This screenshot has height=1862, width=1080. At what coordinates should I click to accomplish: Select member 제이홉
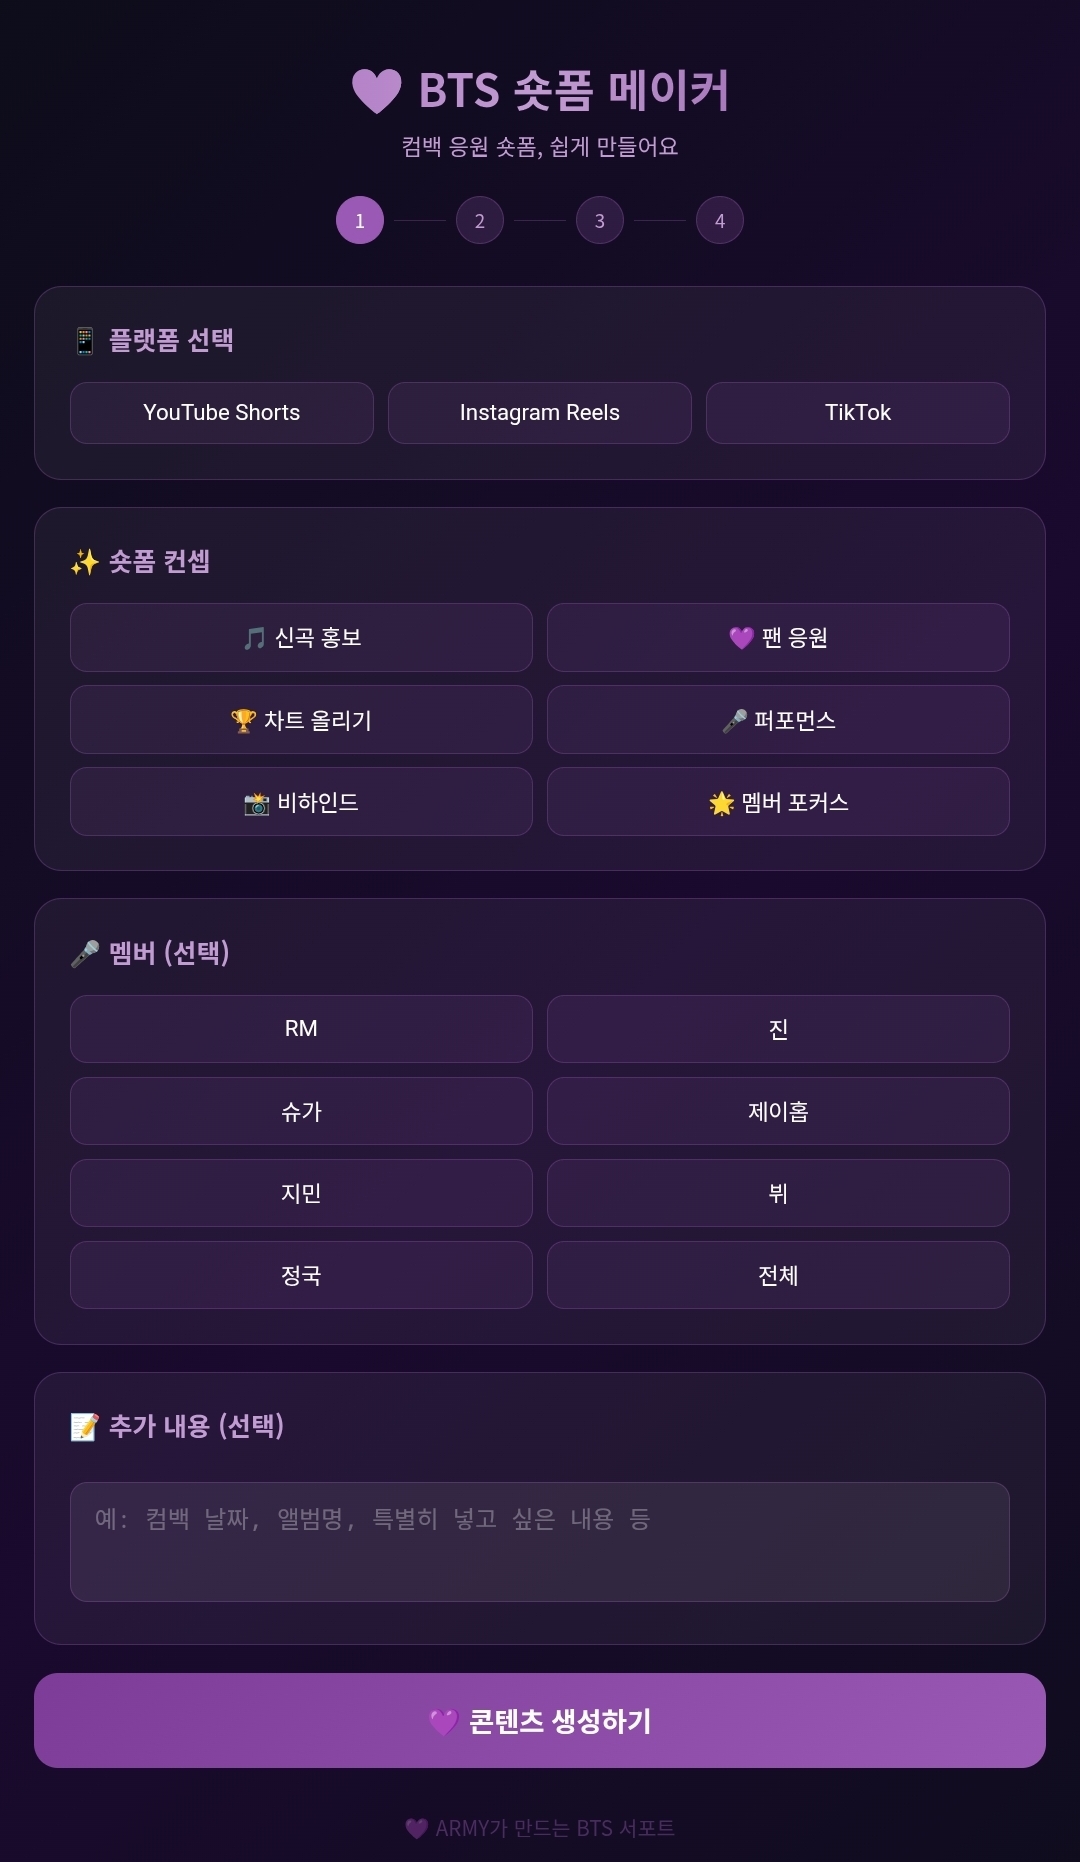coord(778,1111)
